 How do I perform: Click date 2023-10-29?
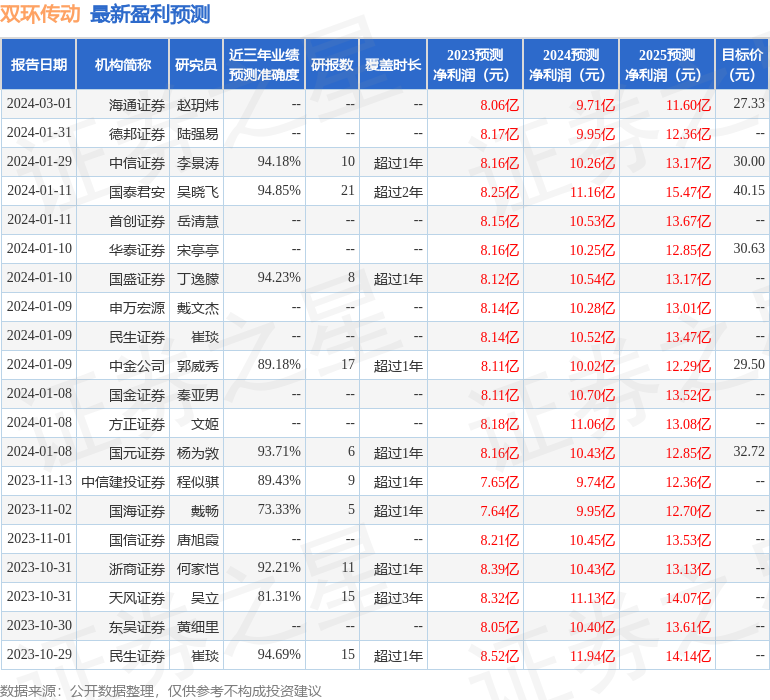39,654
